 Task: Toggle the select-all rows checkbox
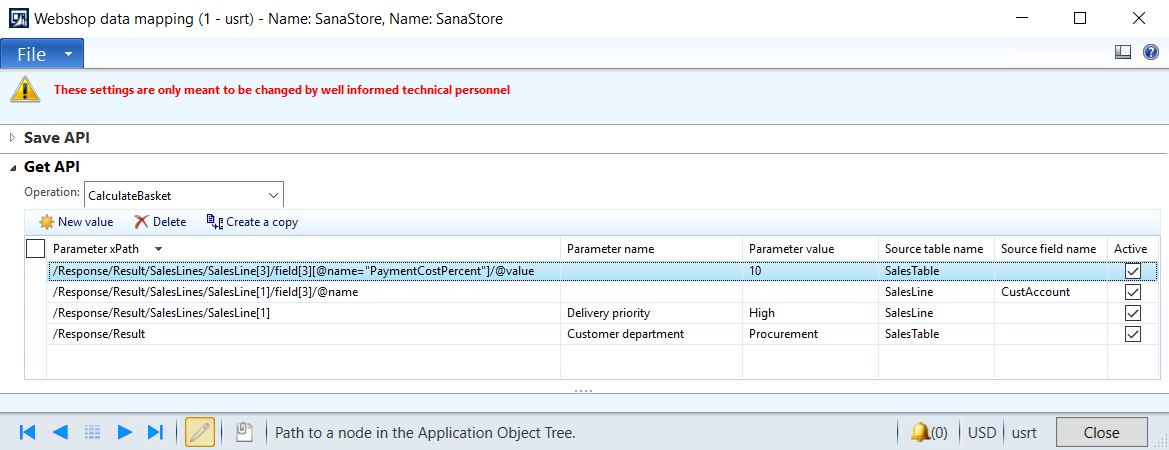coord(35,248)
